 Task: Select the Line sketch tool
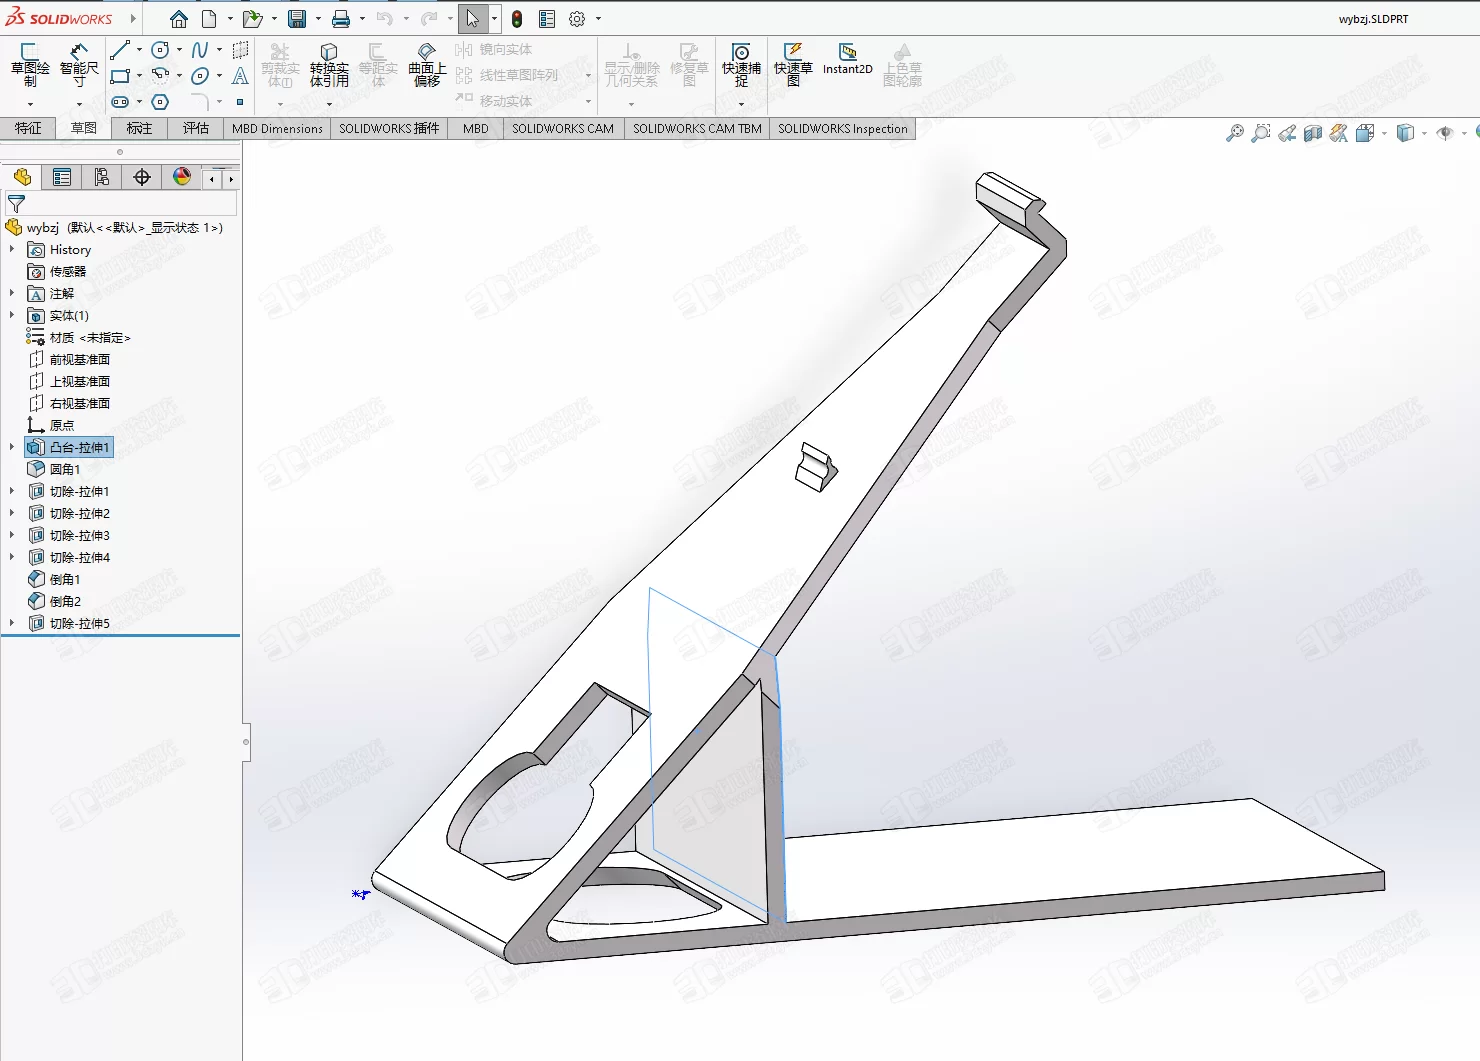click(x=120, y=49)
